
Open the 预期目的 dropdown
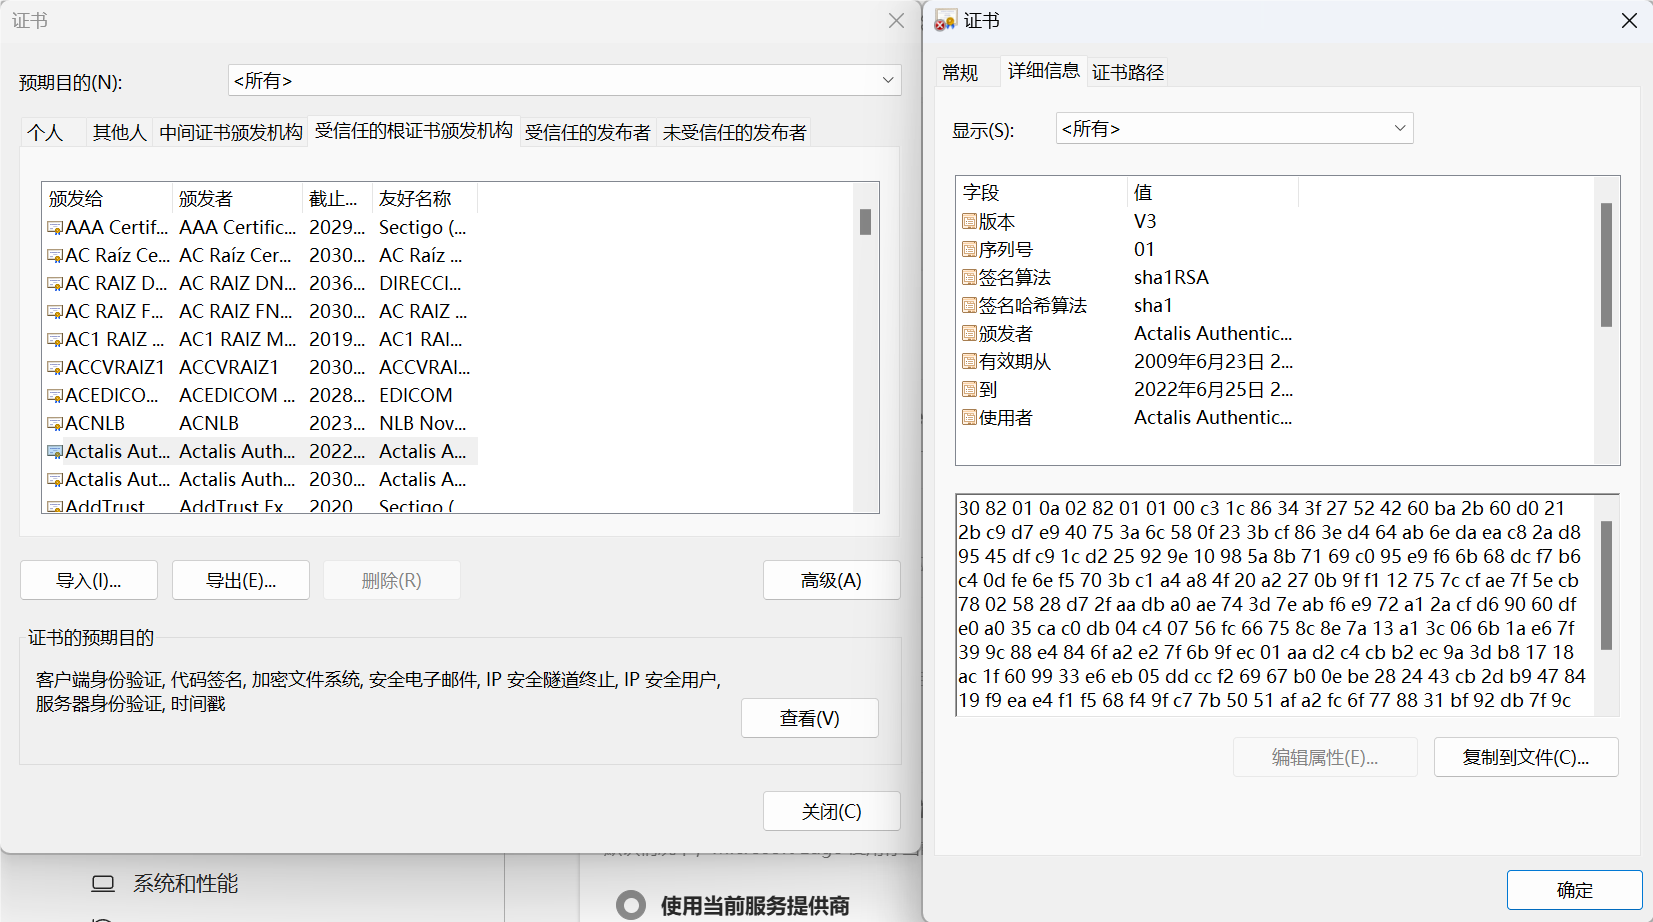coord(565,80)
